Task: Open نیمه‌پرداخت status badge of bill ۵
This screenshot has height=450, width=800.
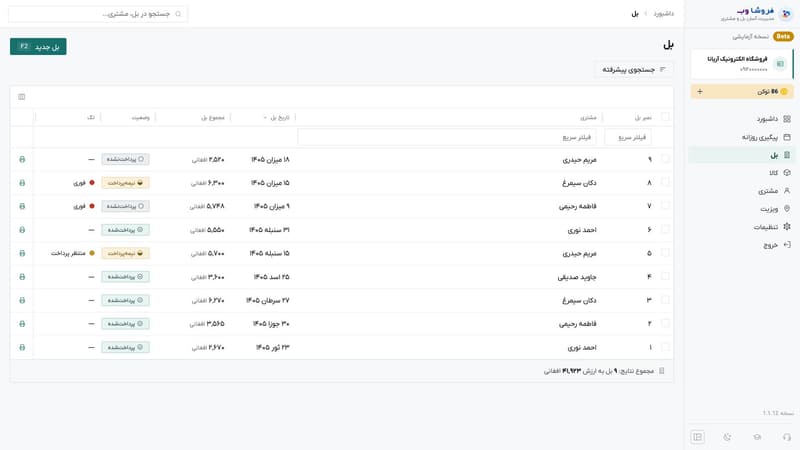Action: (x=125, y=253)
